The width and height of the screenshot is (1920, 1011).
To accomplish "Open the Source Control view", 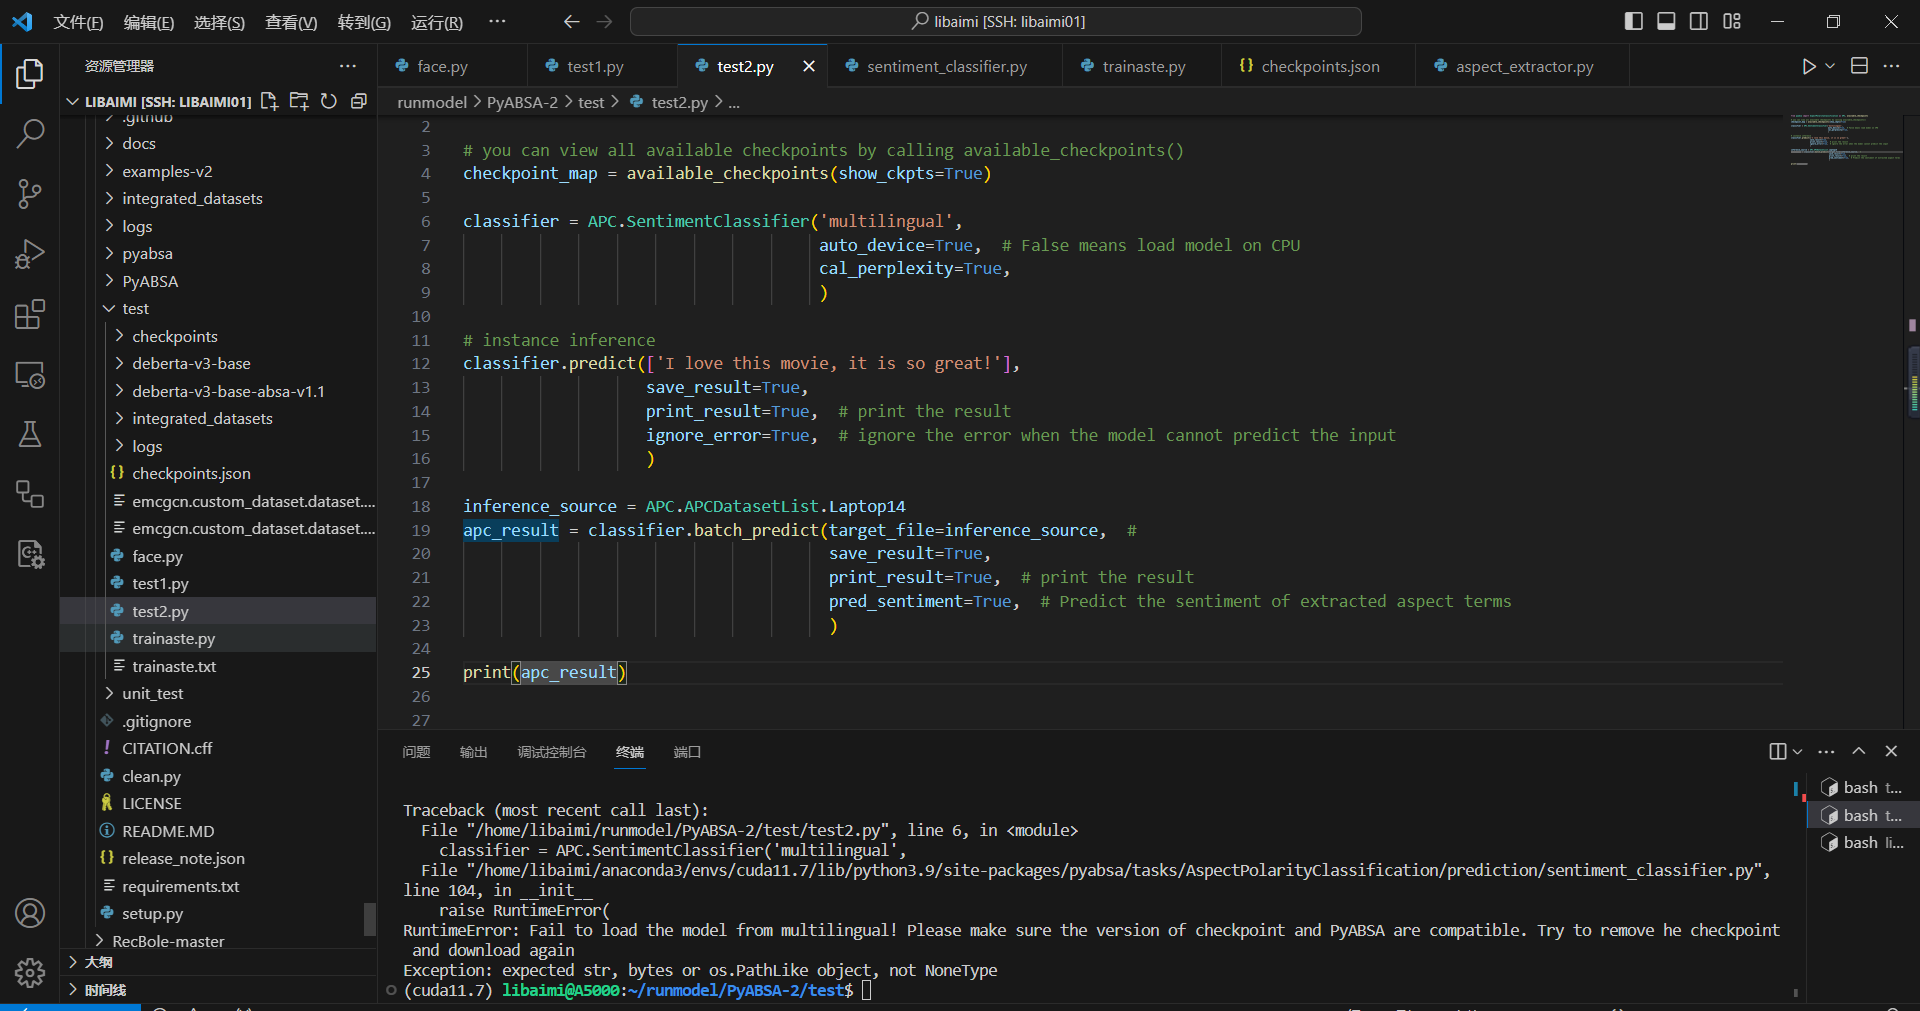I will [x=30, y=194].
